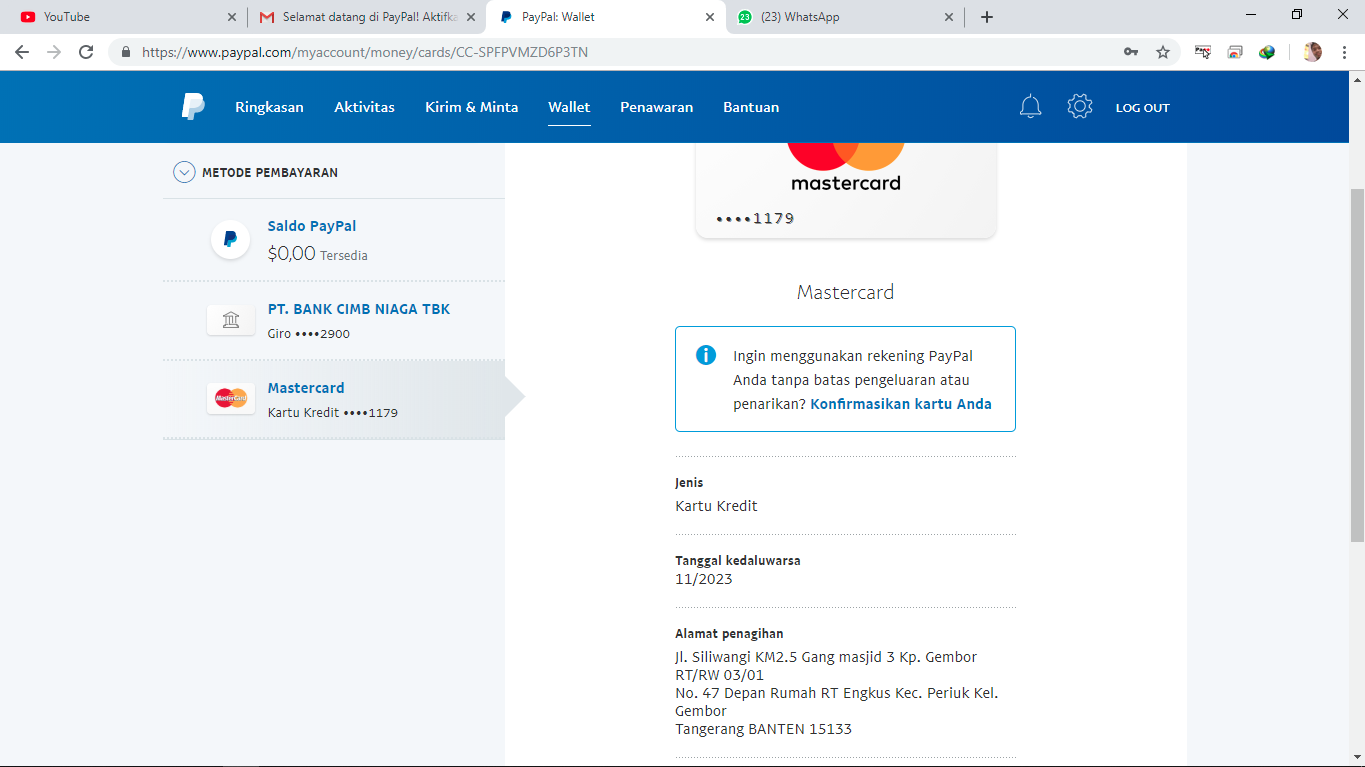The width and height of the screenshot is (1365, 767).
Task: Open Penawaran menu item
Action: [x=656, y=107]
